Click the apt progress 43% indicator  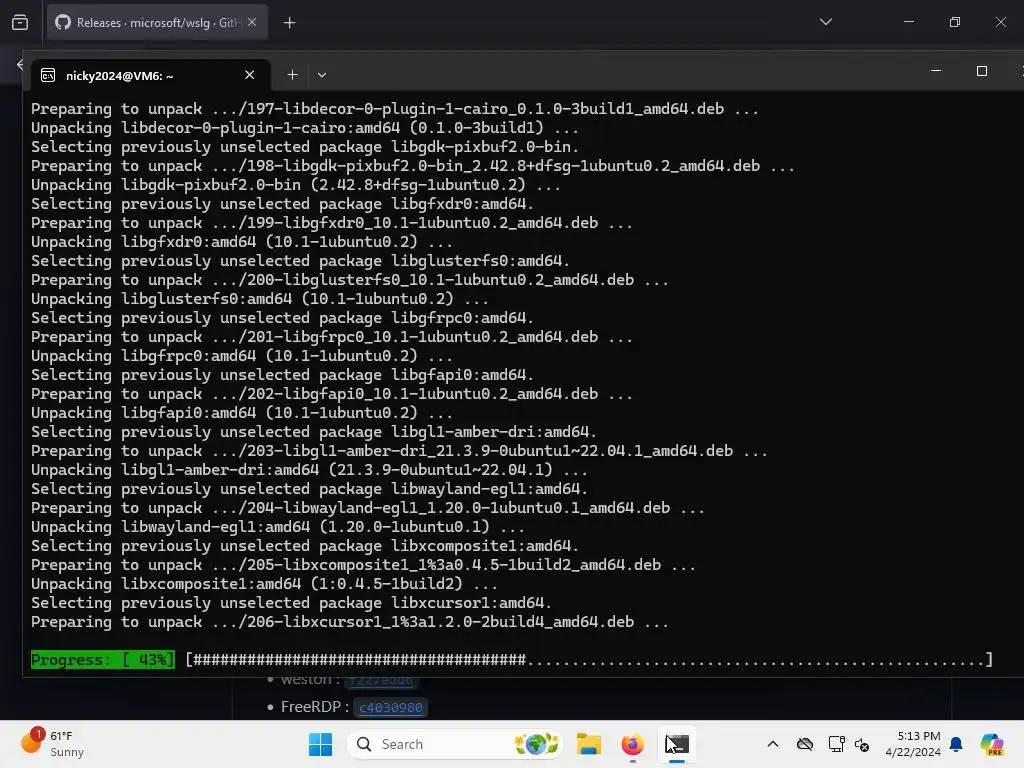click(x=103, y=660)
